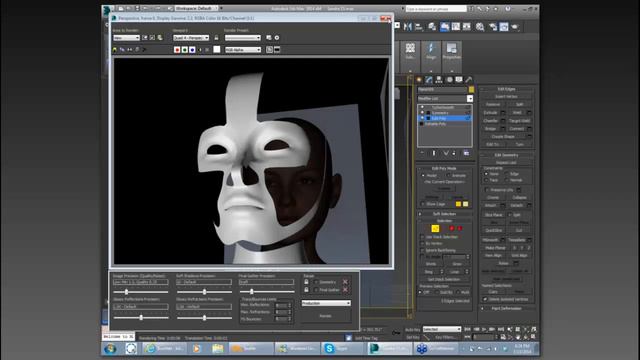Select the yellow Edge sub-object icon
This screenshot has width=640, height=360.
click(x=435, y=229)
